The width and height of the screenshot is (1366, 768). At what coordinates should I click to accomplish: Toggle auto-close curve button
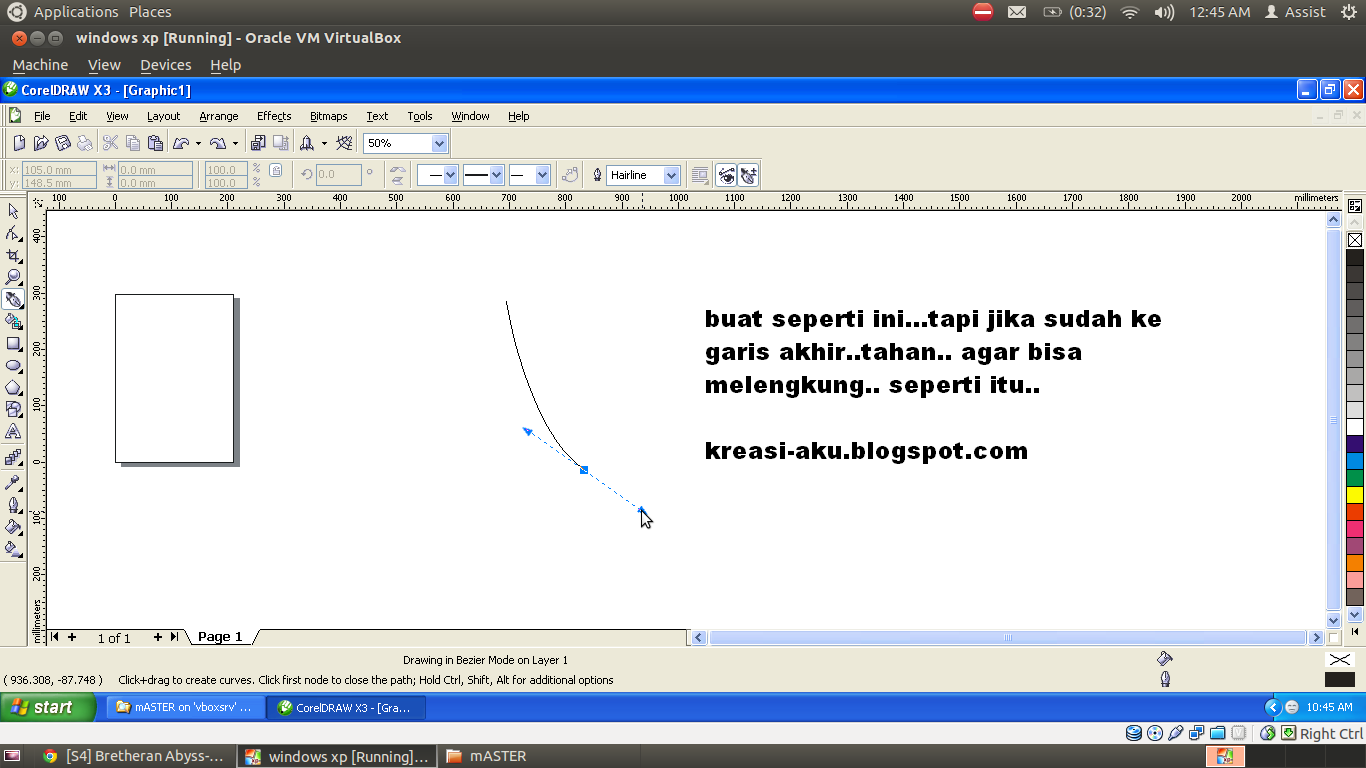[x=570, y=175]
